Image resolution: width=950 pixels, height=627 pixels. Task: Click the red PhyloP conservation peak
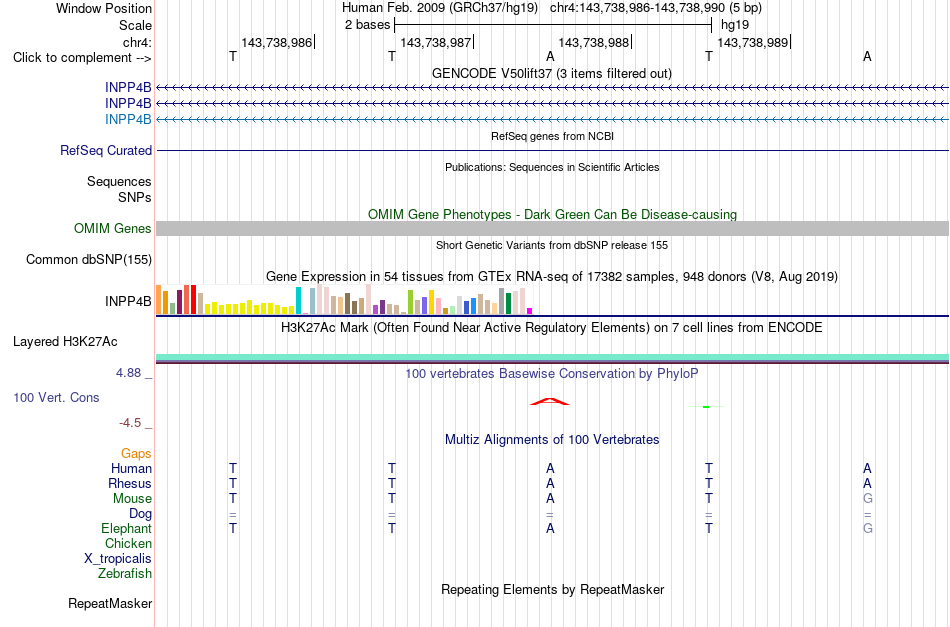[550, 401]
